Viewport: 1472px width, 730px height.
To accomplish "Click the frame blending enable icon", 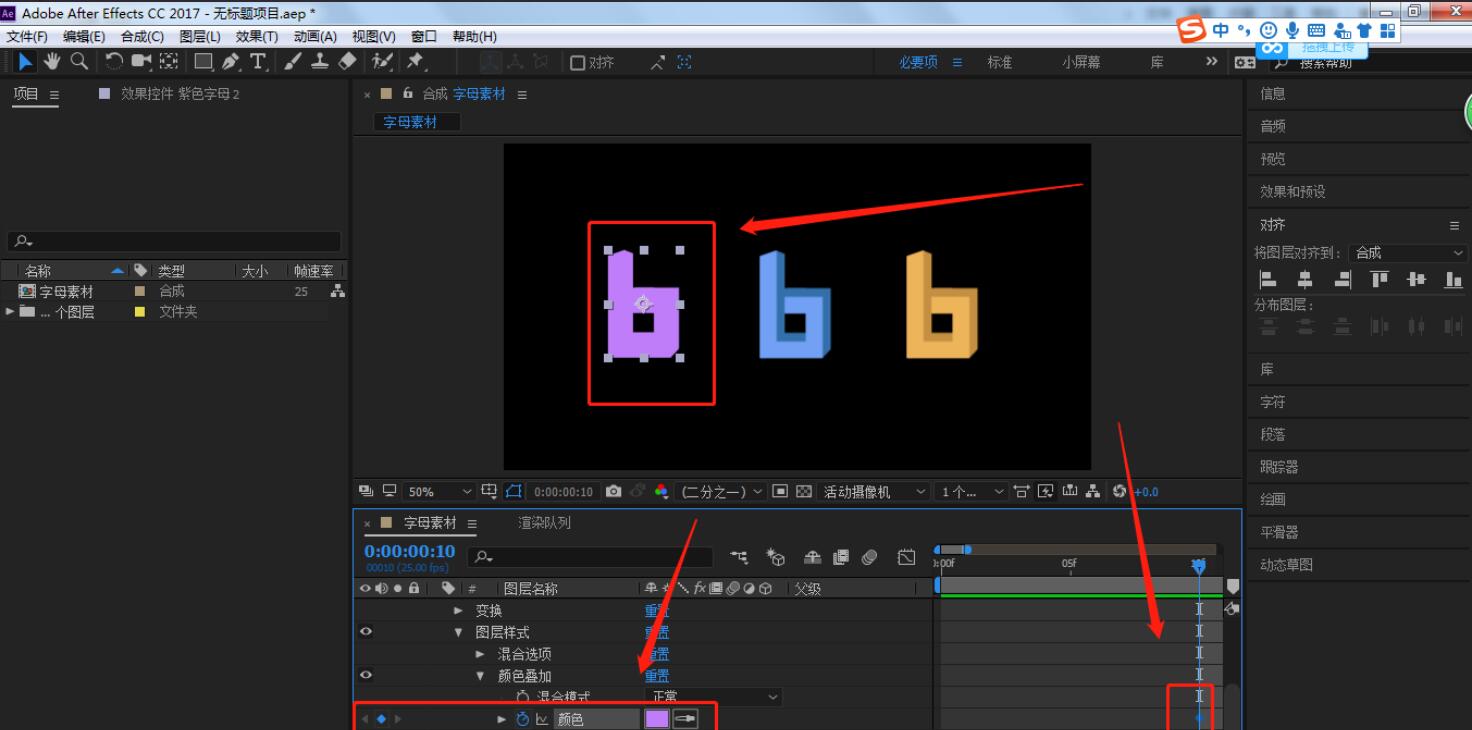I will pos(840,558).
